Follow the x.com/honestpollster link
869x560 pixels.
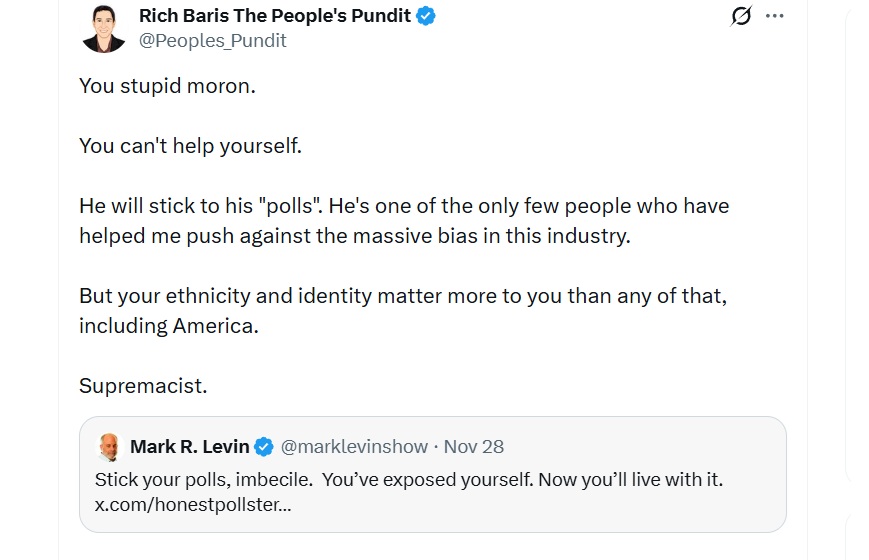pos(193,505)
